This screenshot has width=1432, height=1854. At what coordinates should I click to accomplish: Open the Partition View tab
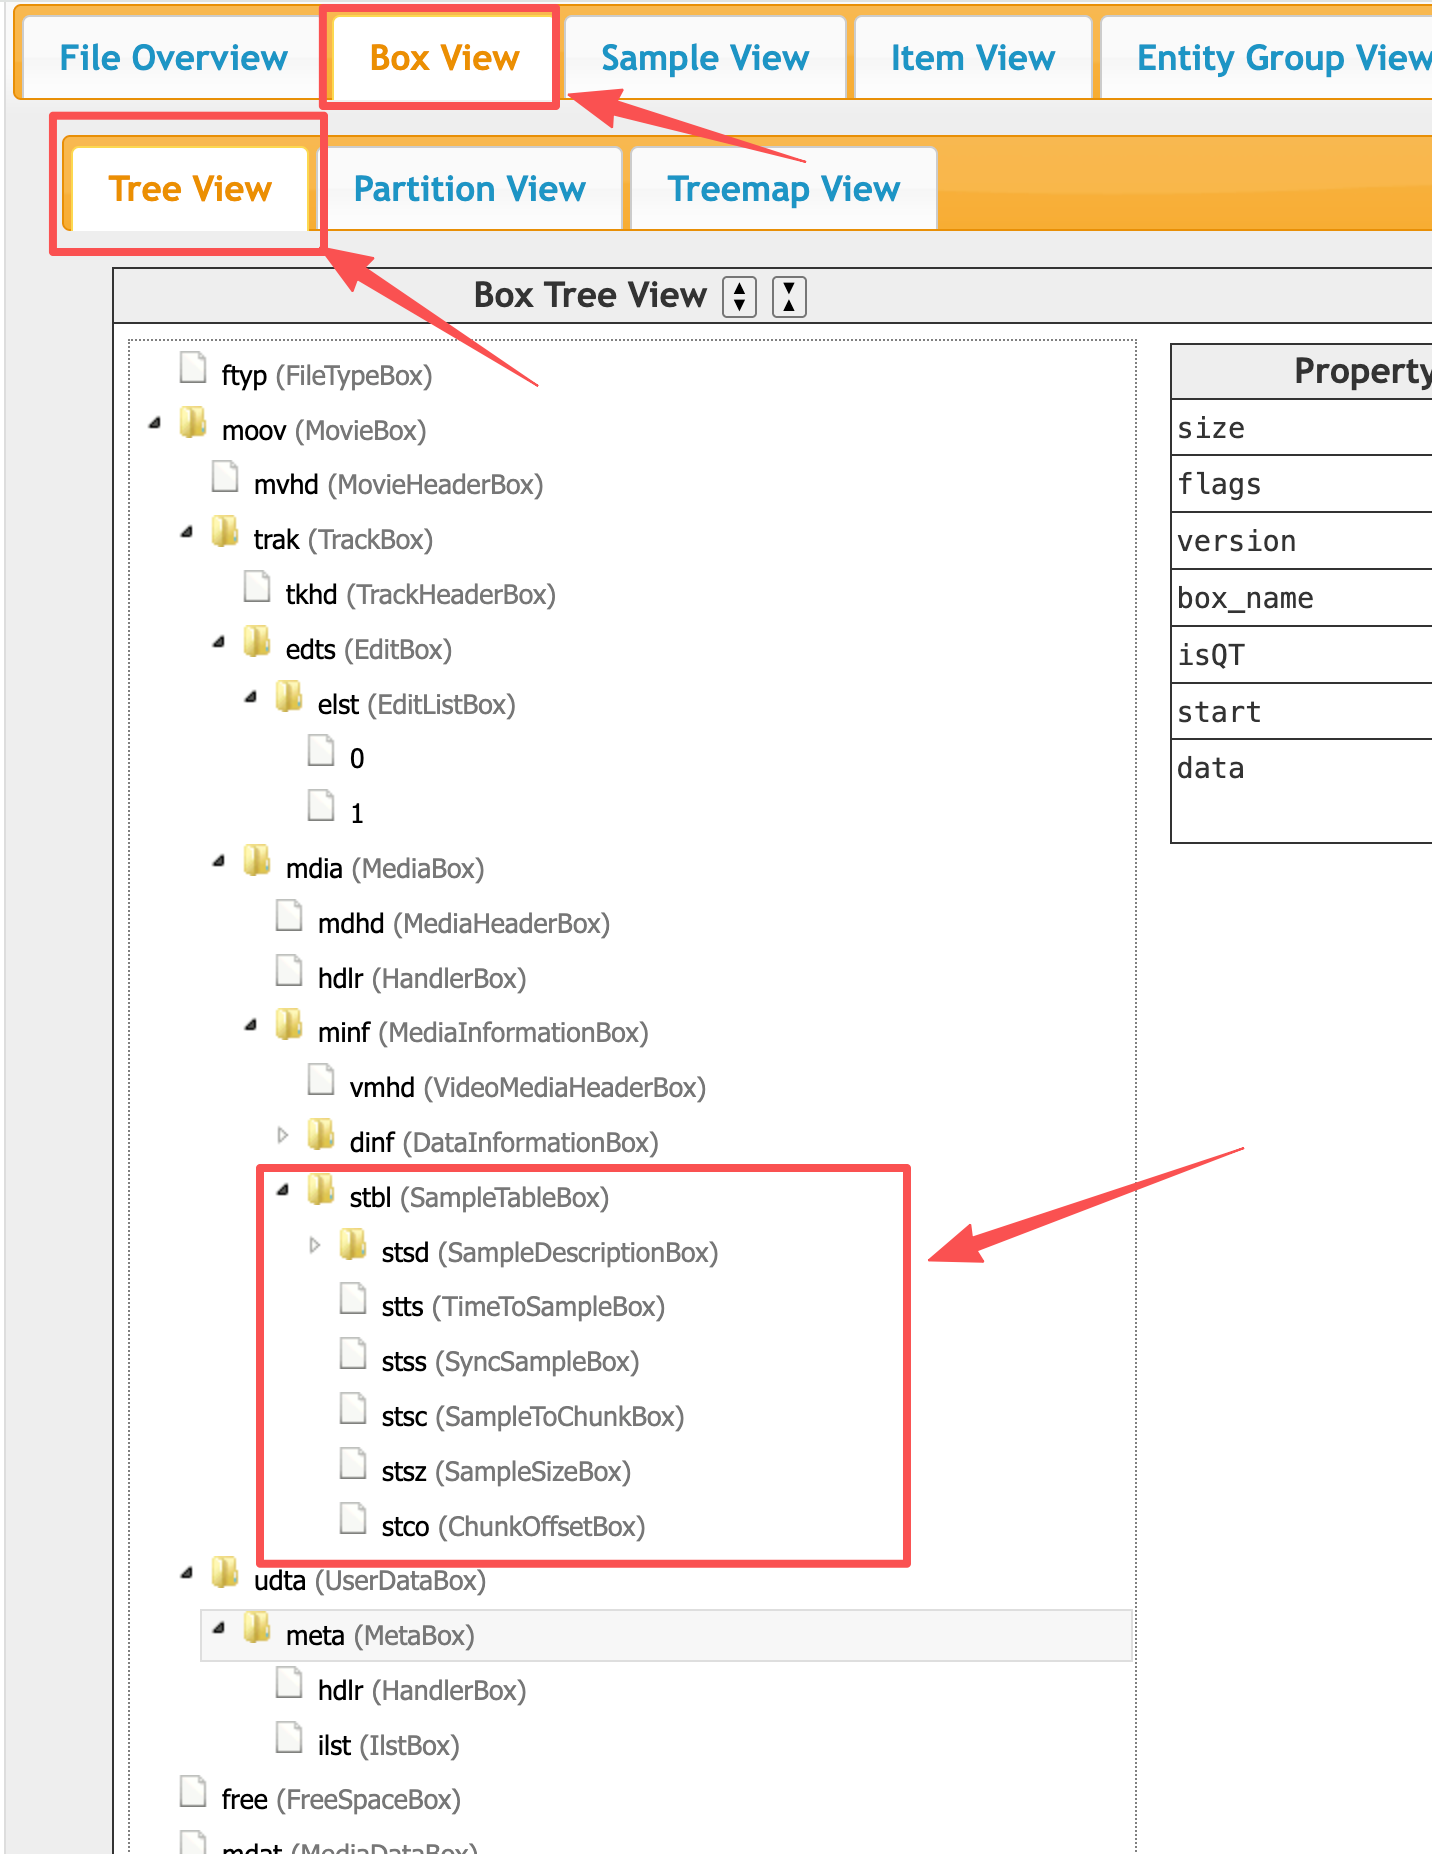(x=470, y=189)
